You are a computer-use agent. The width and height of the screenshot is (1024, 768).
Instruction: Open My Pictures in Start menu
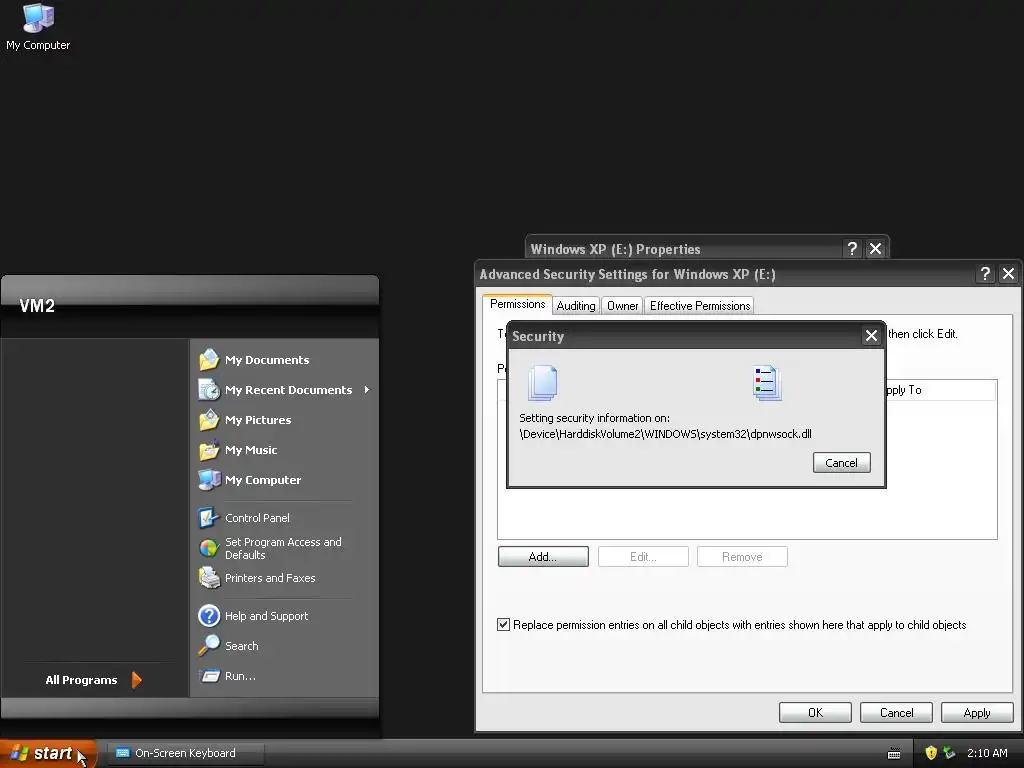[258, 420]
